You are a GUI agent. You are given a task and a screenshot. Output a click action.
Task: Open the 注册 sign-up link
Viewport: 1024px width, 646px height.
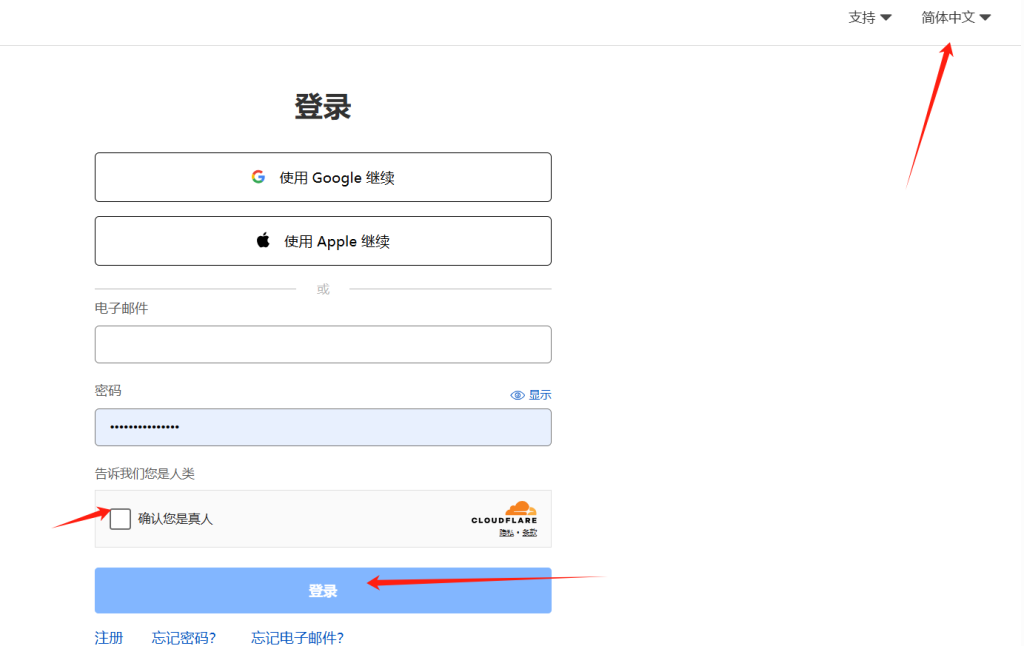(108, 638)
